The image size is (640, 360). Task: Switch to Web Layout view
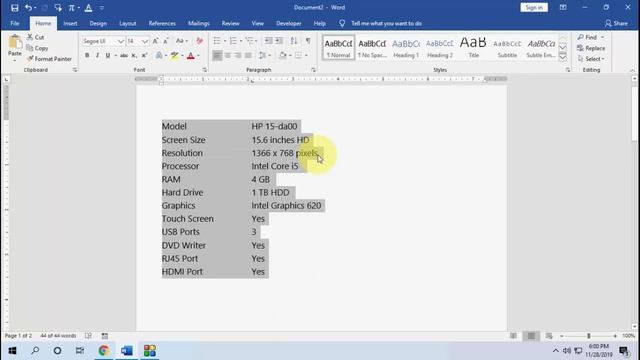pos(549,336)
